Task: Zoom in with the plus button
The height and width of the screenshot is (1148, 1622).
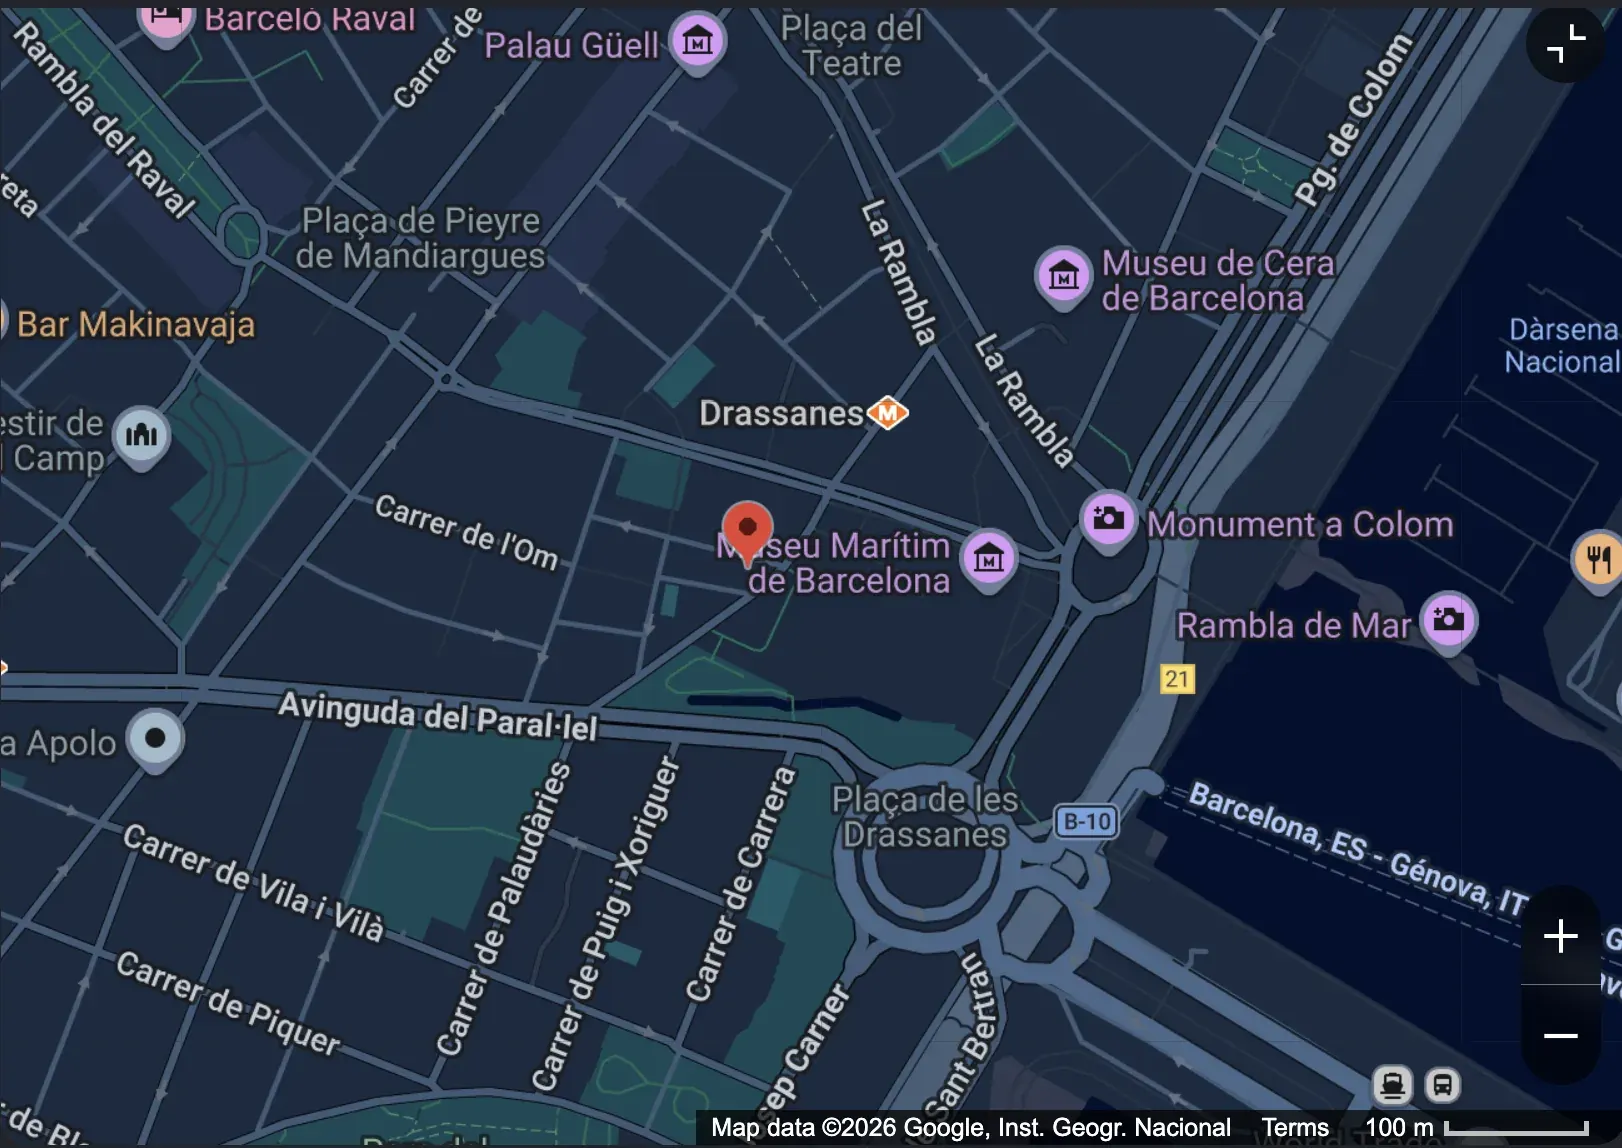Action: 1561,937
